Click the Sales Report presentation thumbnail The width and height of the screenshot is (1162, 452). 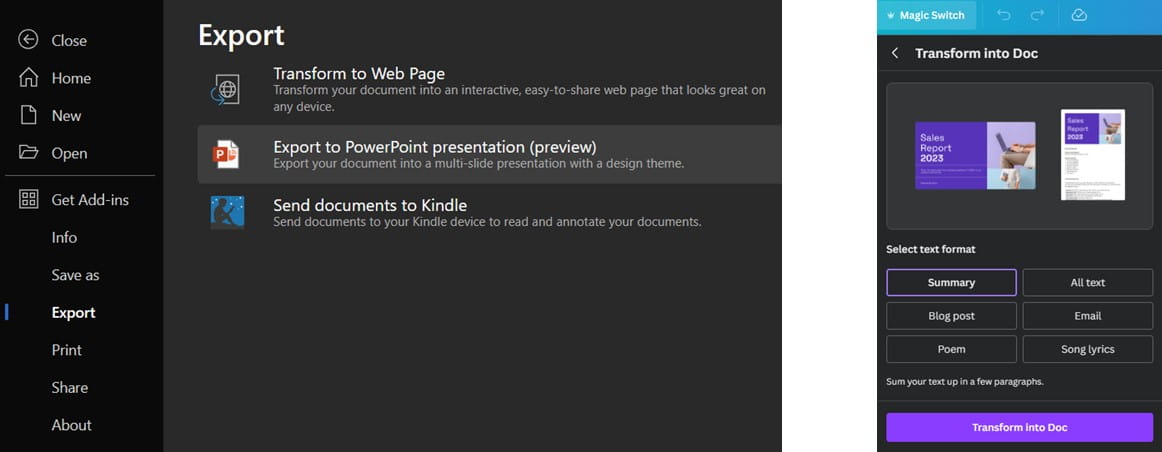click(975, 155)
